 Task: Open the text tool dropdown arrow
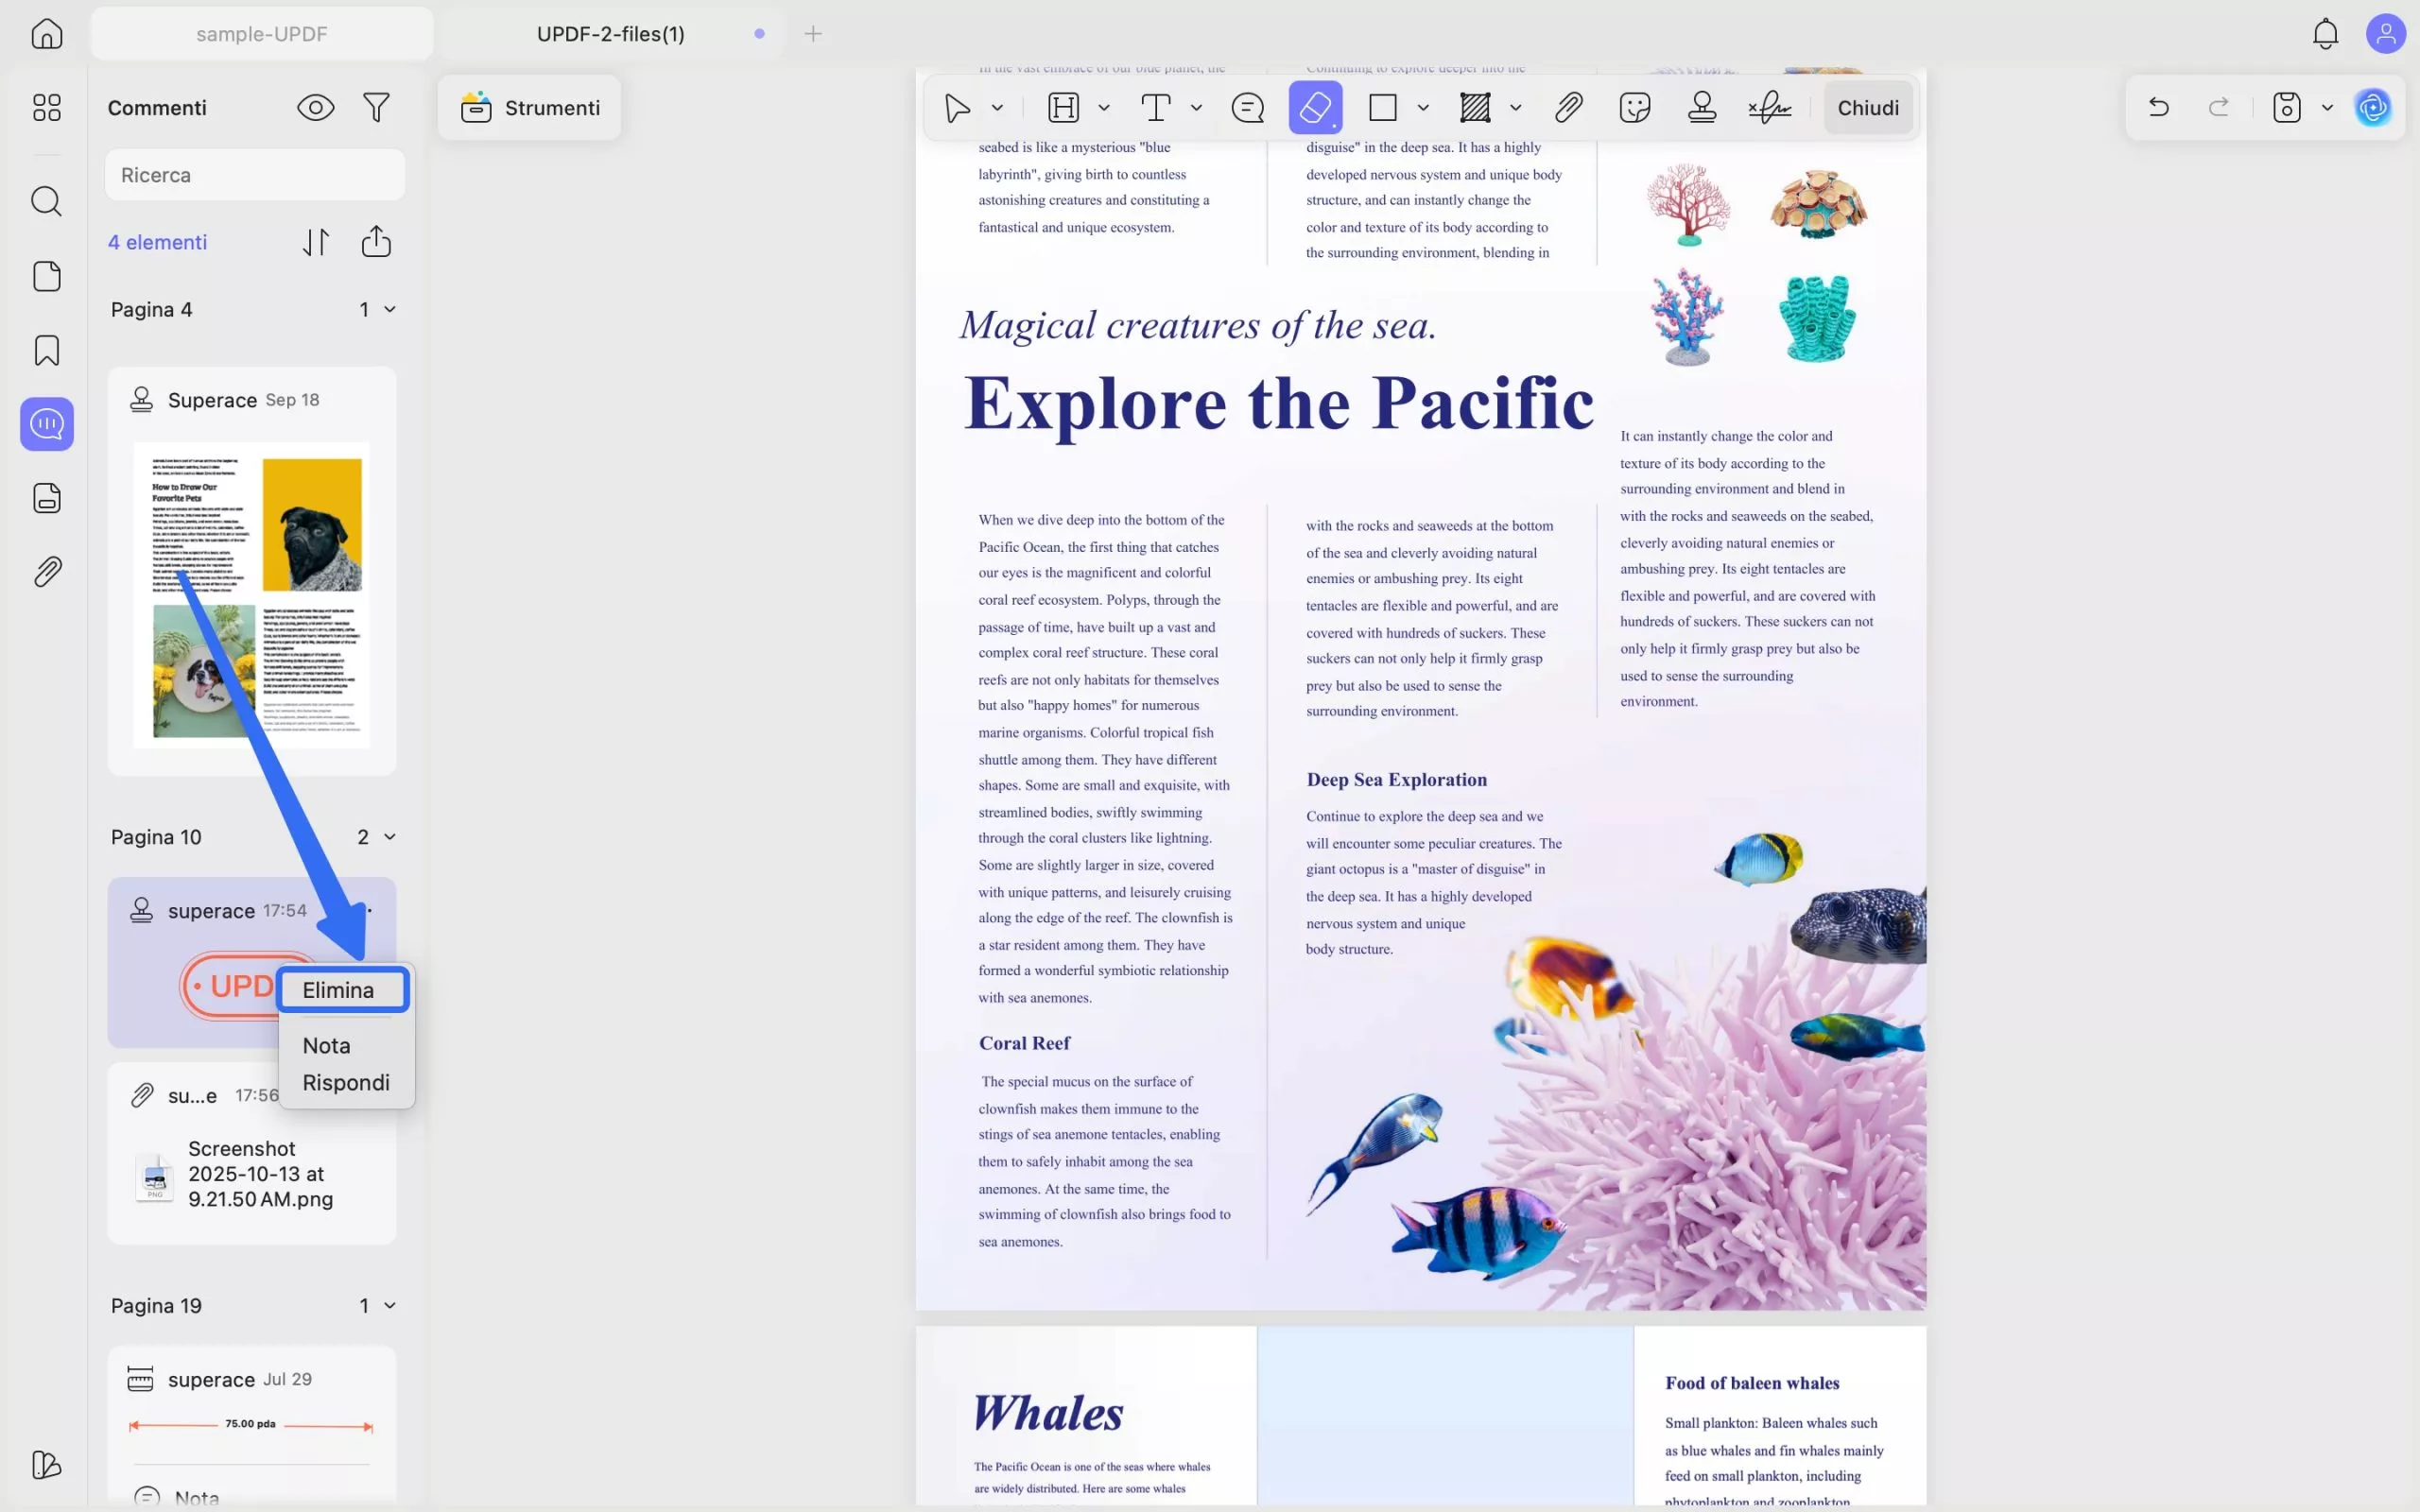(x=1196, y=107)
